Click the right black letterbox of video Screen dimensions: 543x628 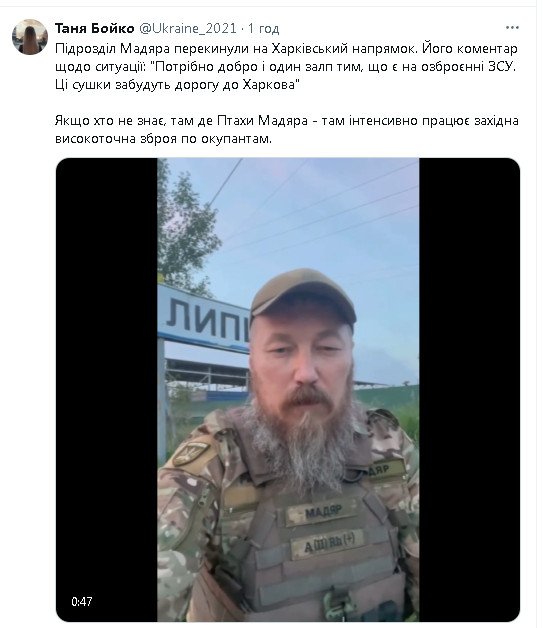469,389
